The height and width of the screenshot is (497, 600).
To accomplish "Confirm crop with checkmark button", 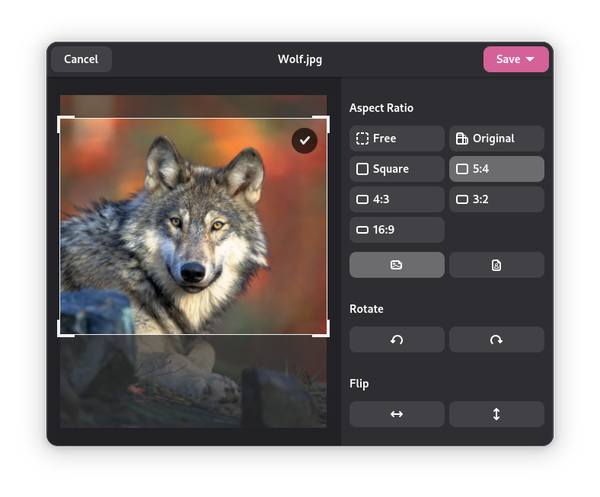I will tap(305, 141).
